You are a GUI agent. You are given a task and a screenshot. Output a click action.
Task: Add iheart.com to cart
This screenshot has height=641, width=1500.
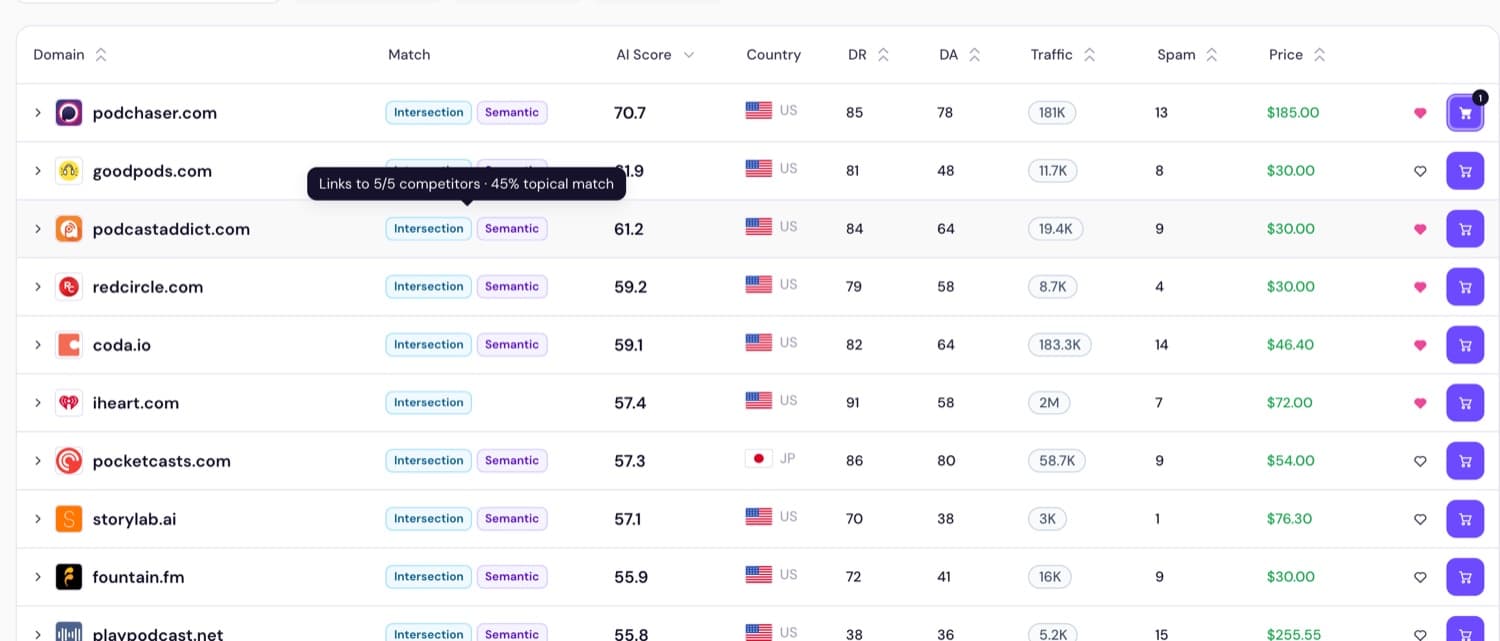1465,403
